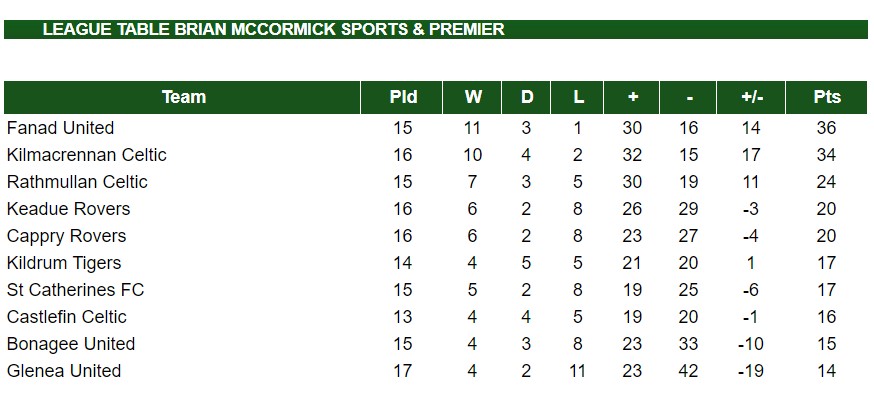Click the Pts column header
The height and width of the screenshot is (411, 874).
[826, 97]
